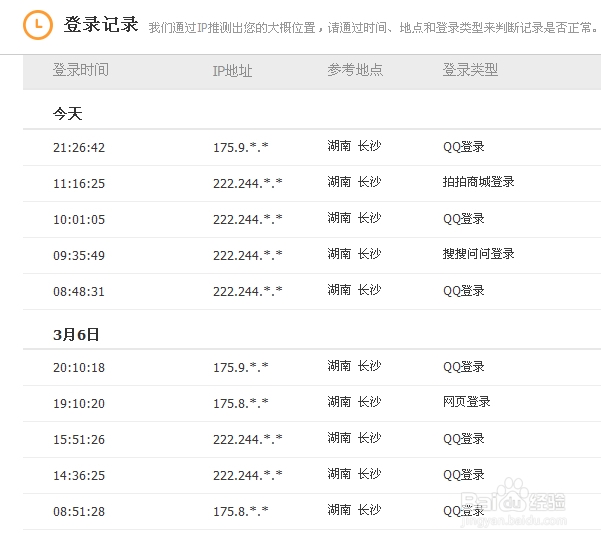Click QQ登录 in the 15:51:26 row
The width and height of the screenshot is (601, 542).
tap(464, 439)
